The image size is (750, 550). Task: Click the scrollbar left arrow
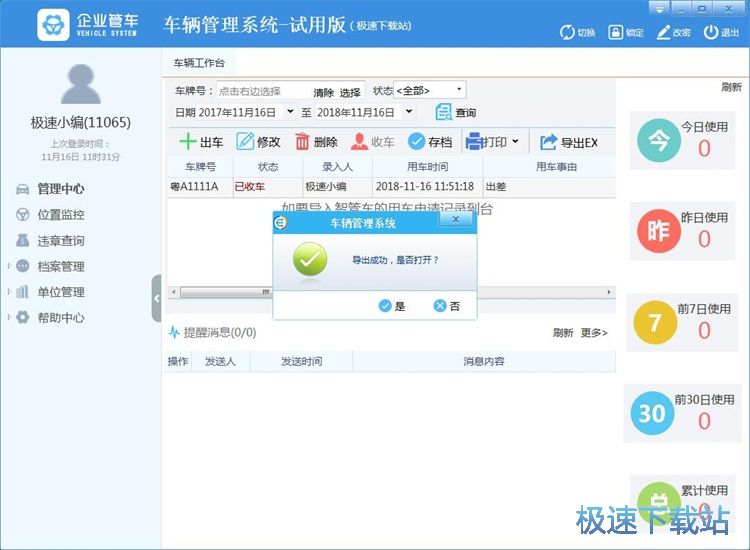click(173, 292)
